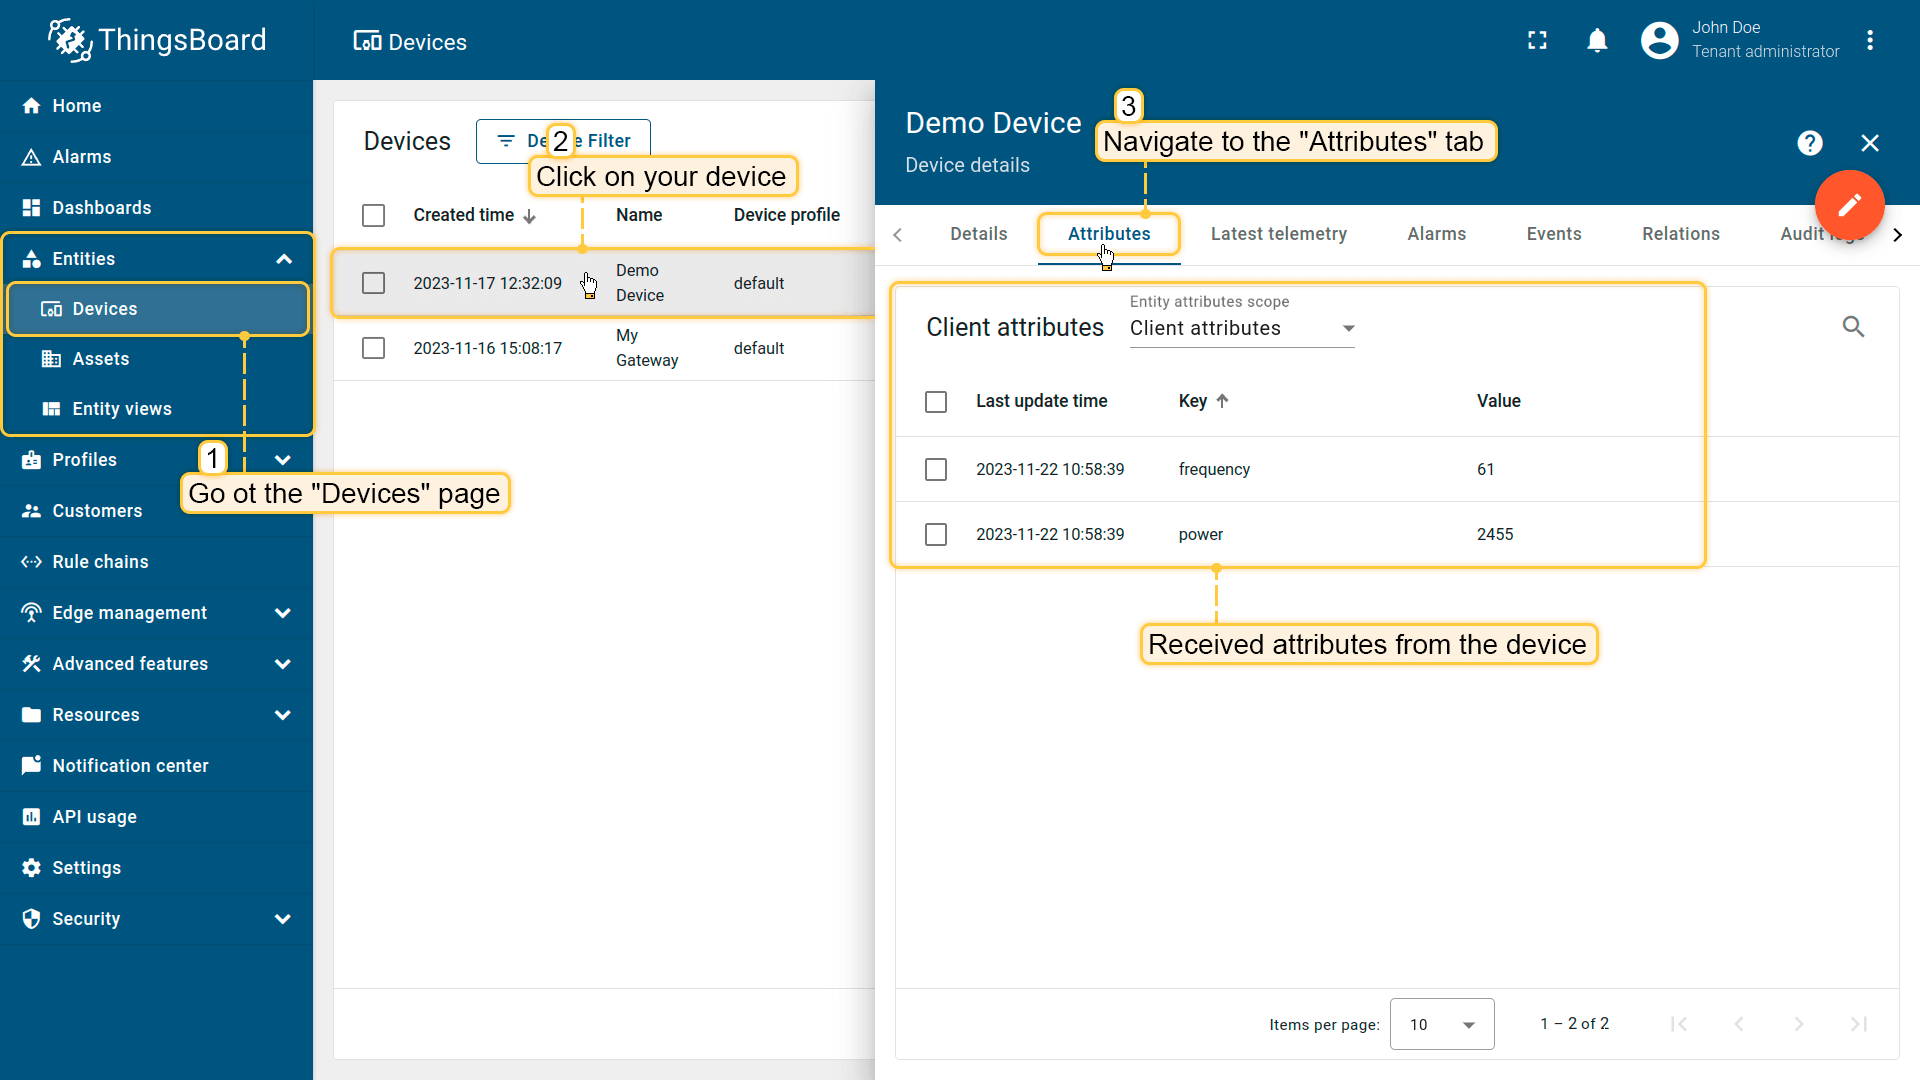This screenshot has height=1080, width=1920.
Task: Click the help question mark icon
Action: (1809, 143)
